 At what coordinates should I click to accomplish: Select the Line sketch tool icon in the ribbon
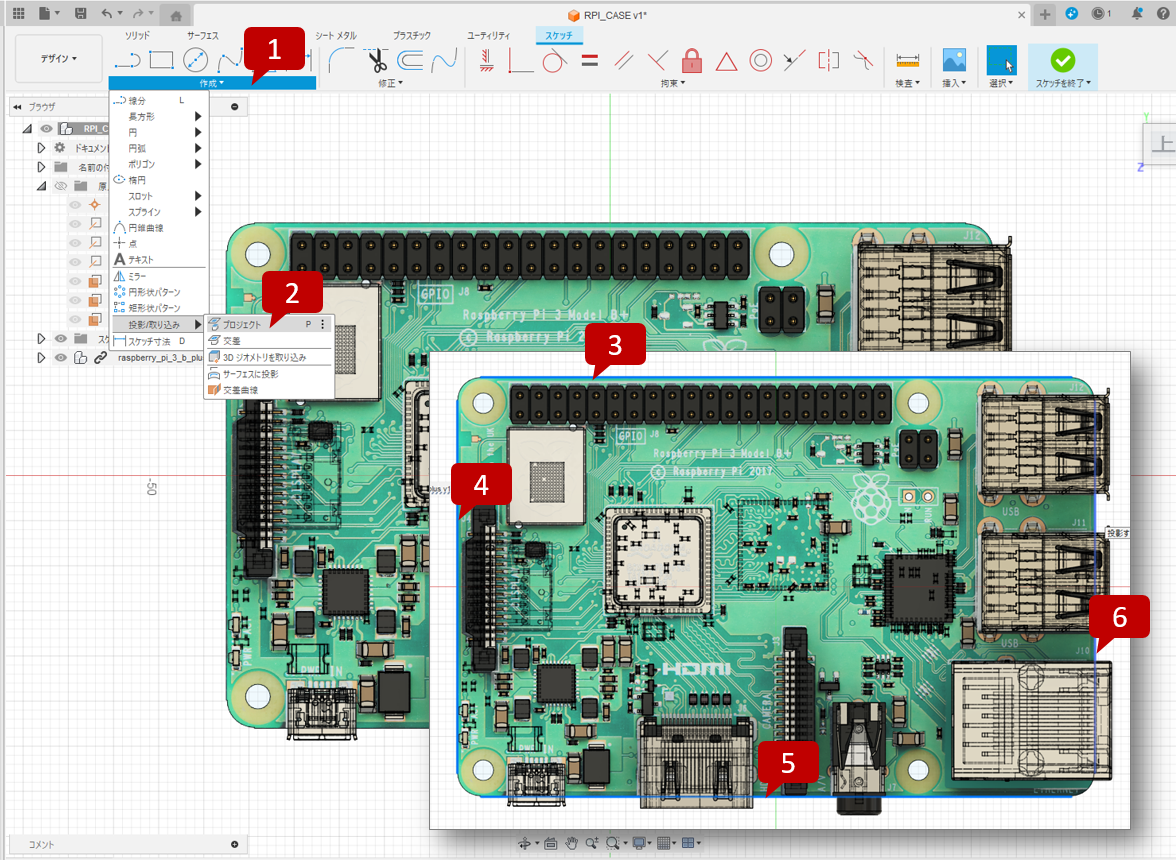(x=127, y=60)
